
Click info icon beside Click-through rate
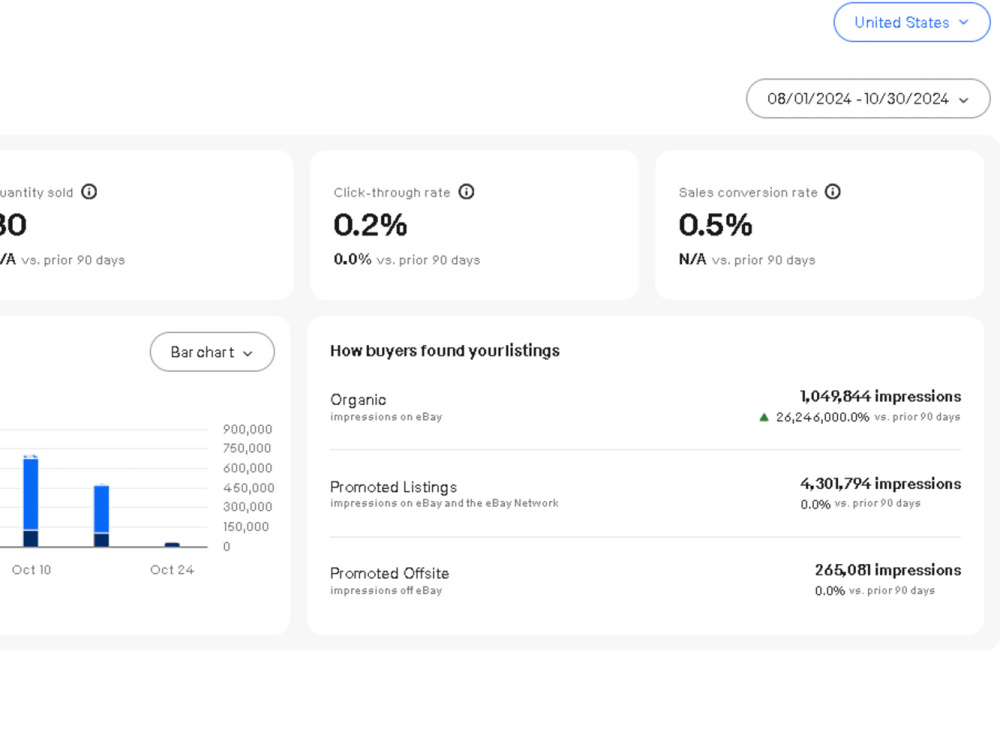467,192
